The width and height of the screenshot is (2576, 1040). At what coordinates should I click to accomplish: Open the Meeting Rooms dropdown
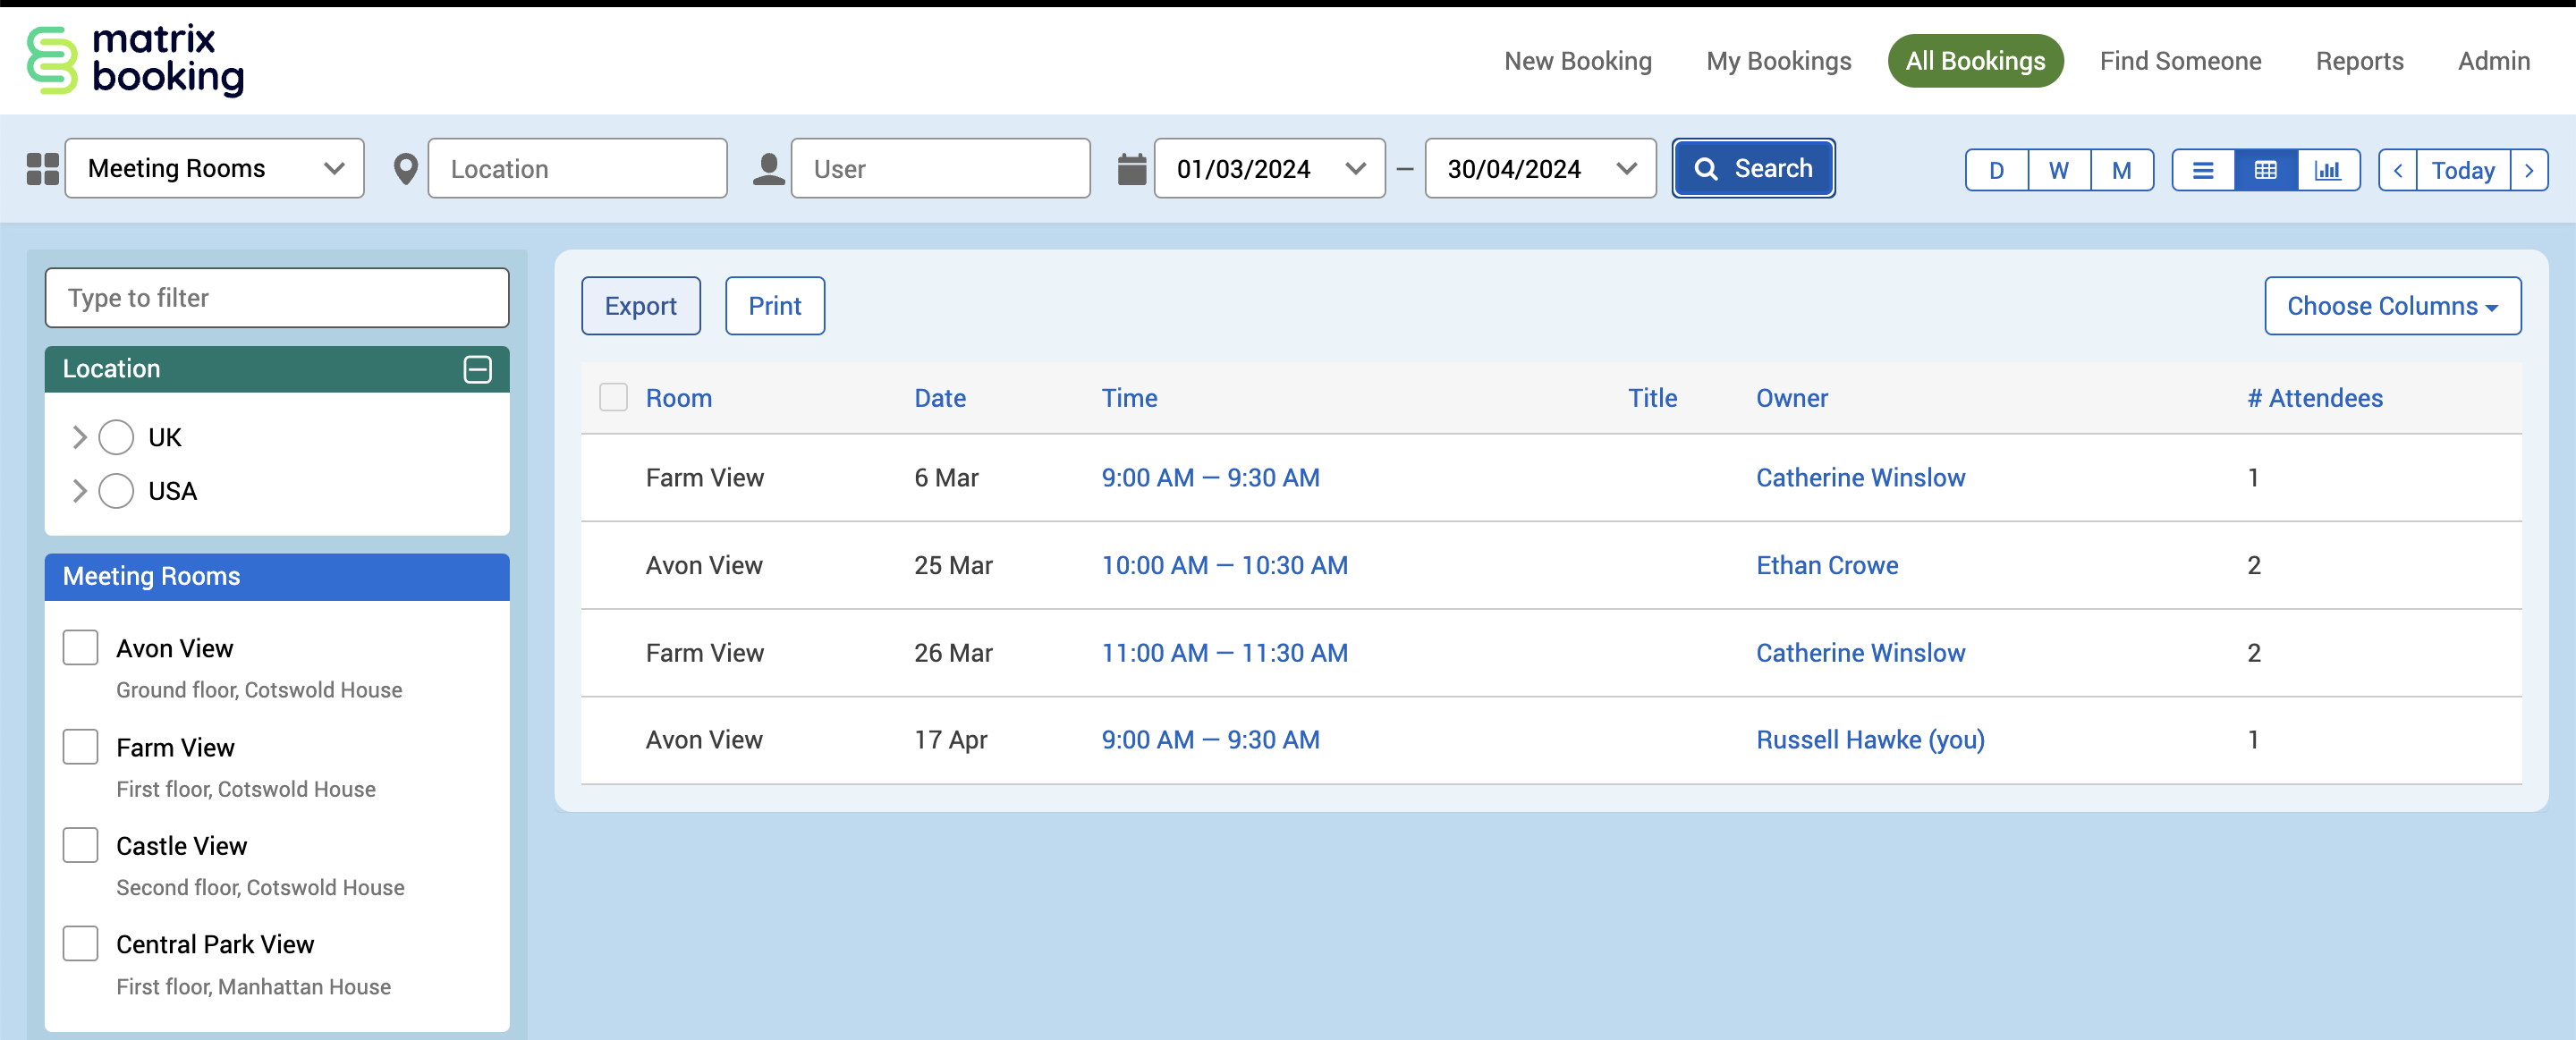[x=215, y=169]
